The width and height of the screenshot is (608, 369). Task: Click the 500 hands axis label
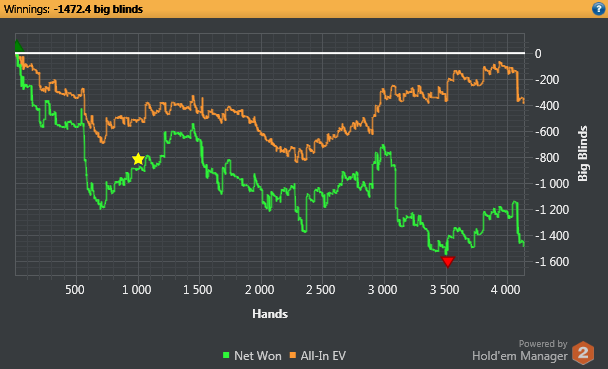(75, 290)
